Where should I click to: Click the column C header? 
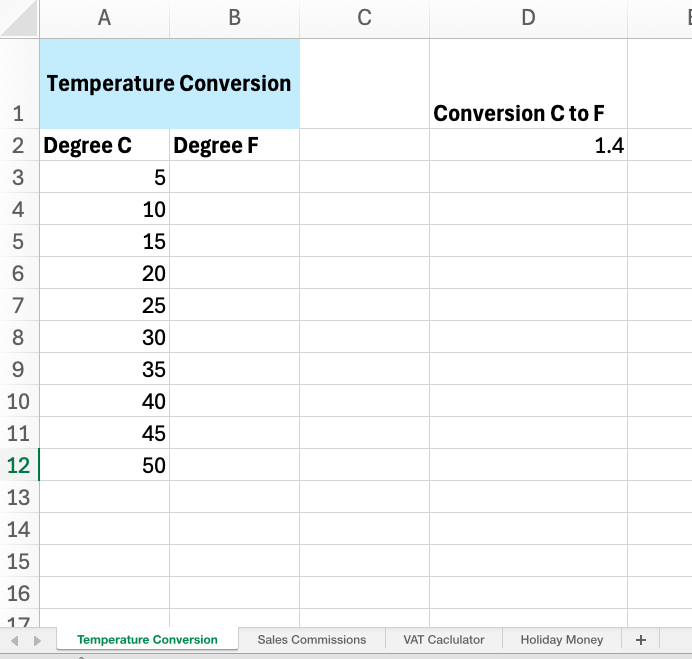(364, 17)
